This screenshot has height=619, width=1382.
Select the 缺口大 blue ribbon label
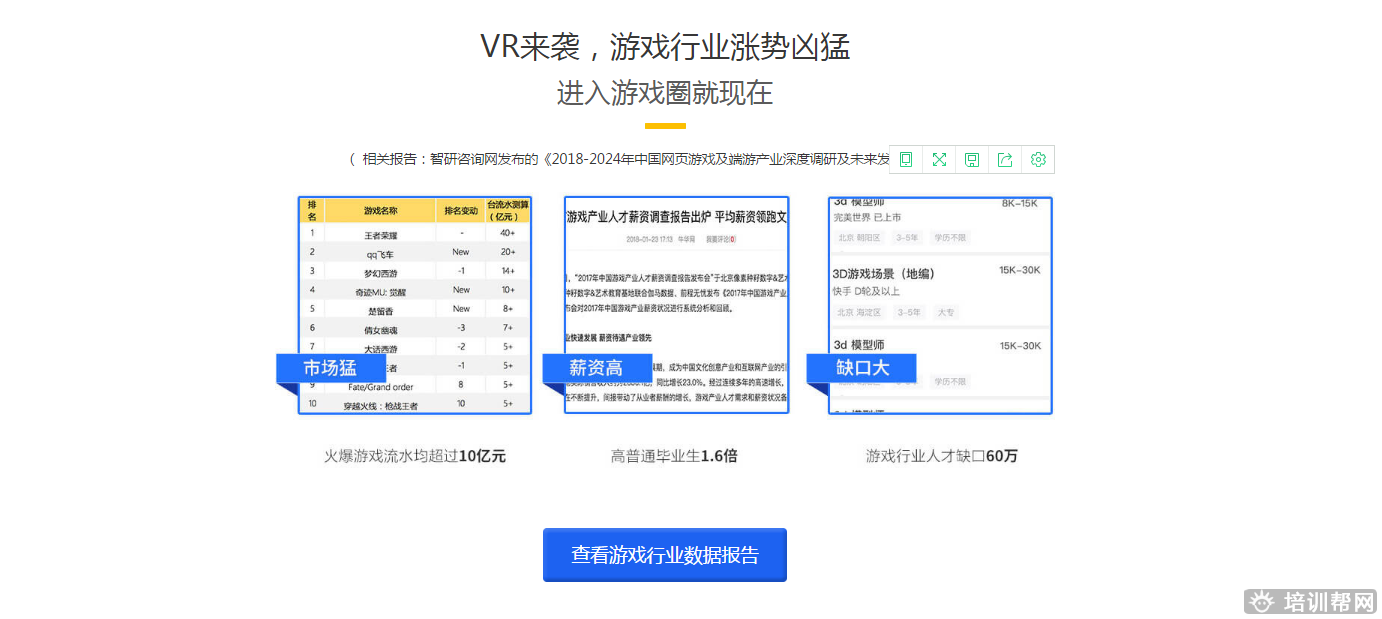tap(862, 368)
